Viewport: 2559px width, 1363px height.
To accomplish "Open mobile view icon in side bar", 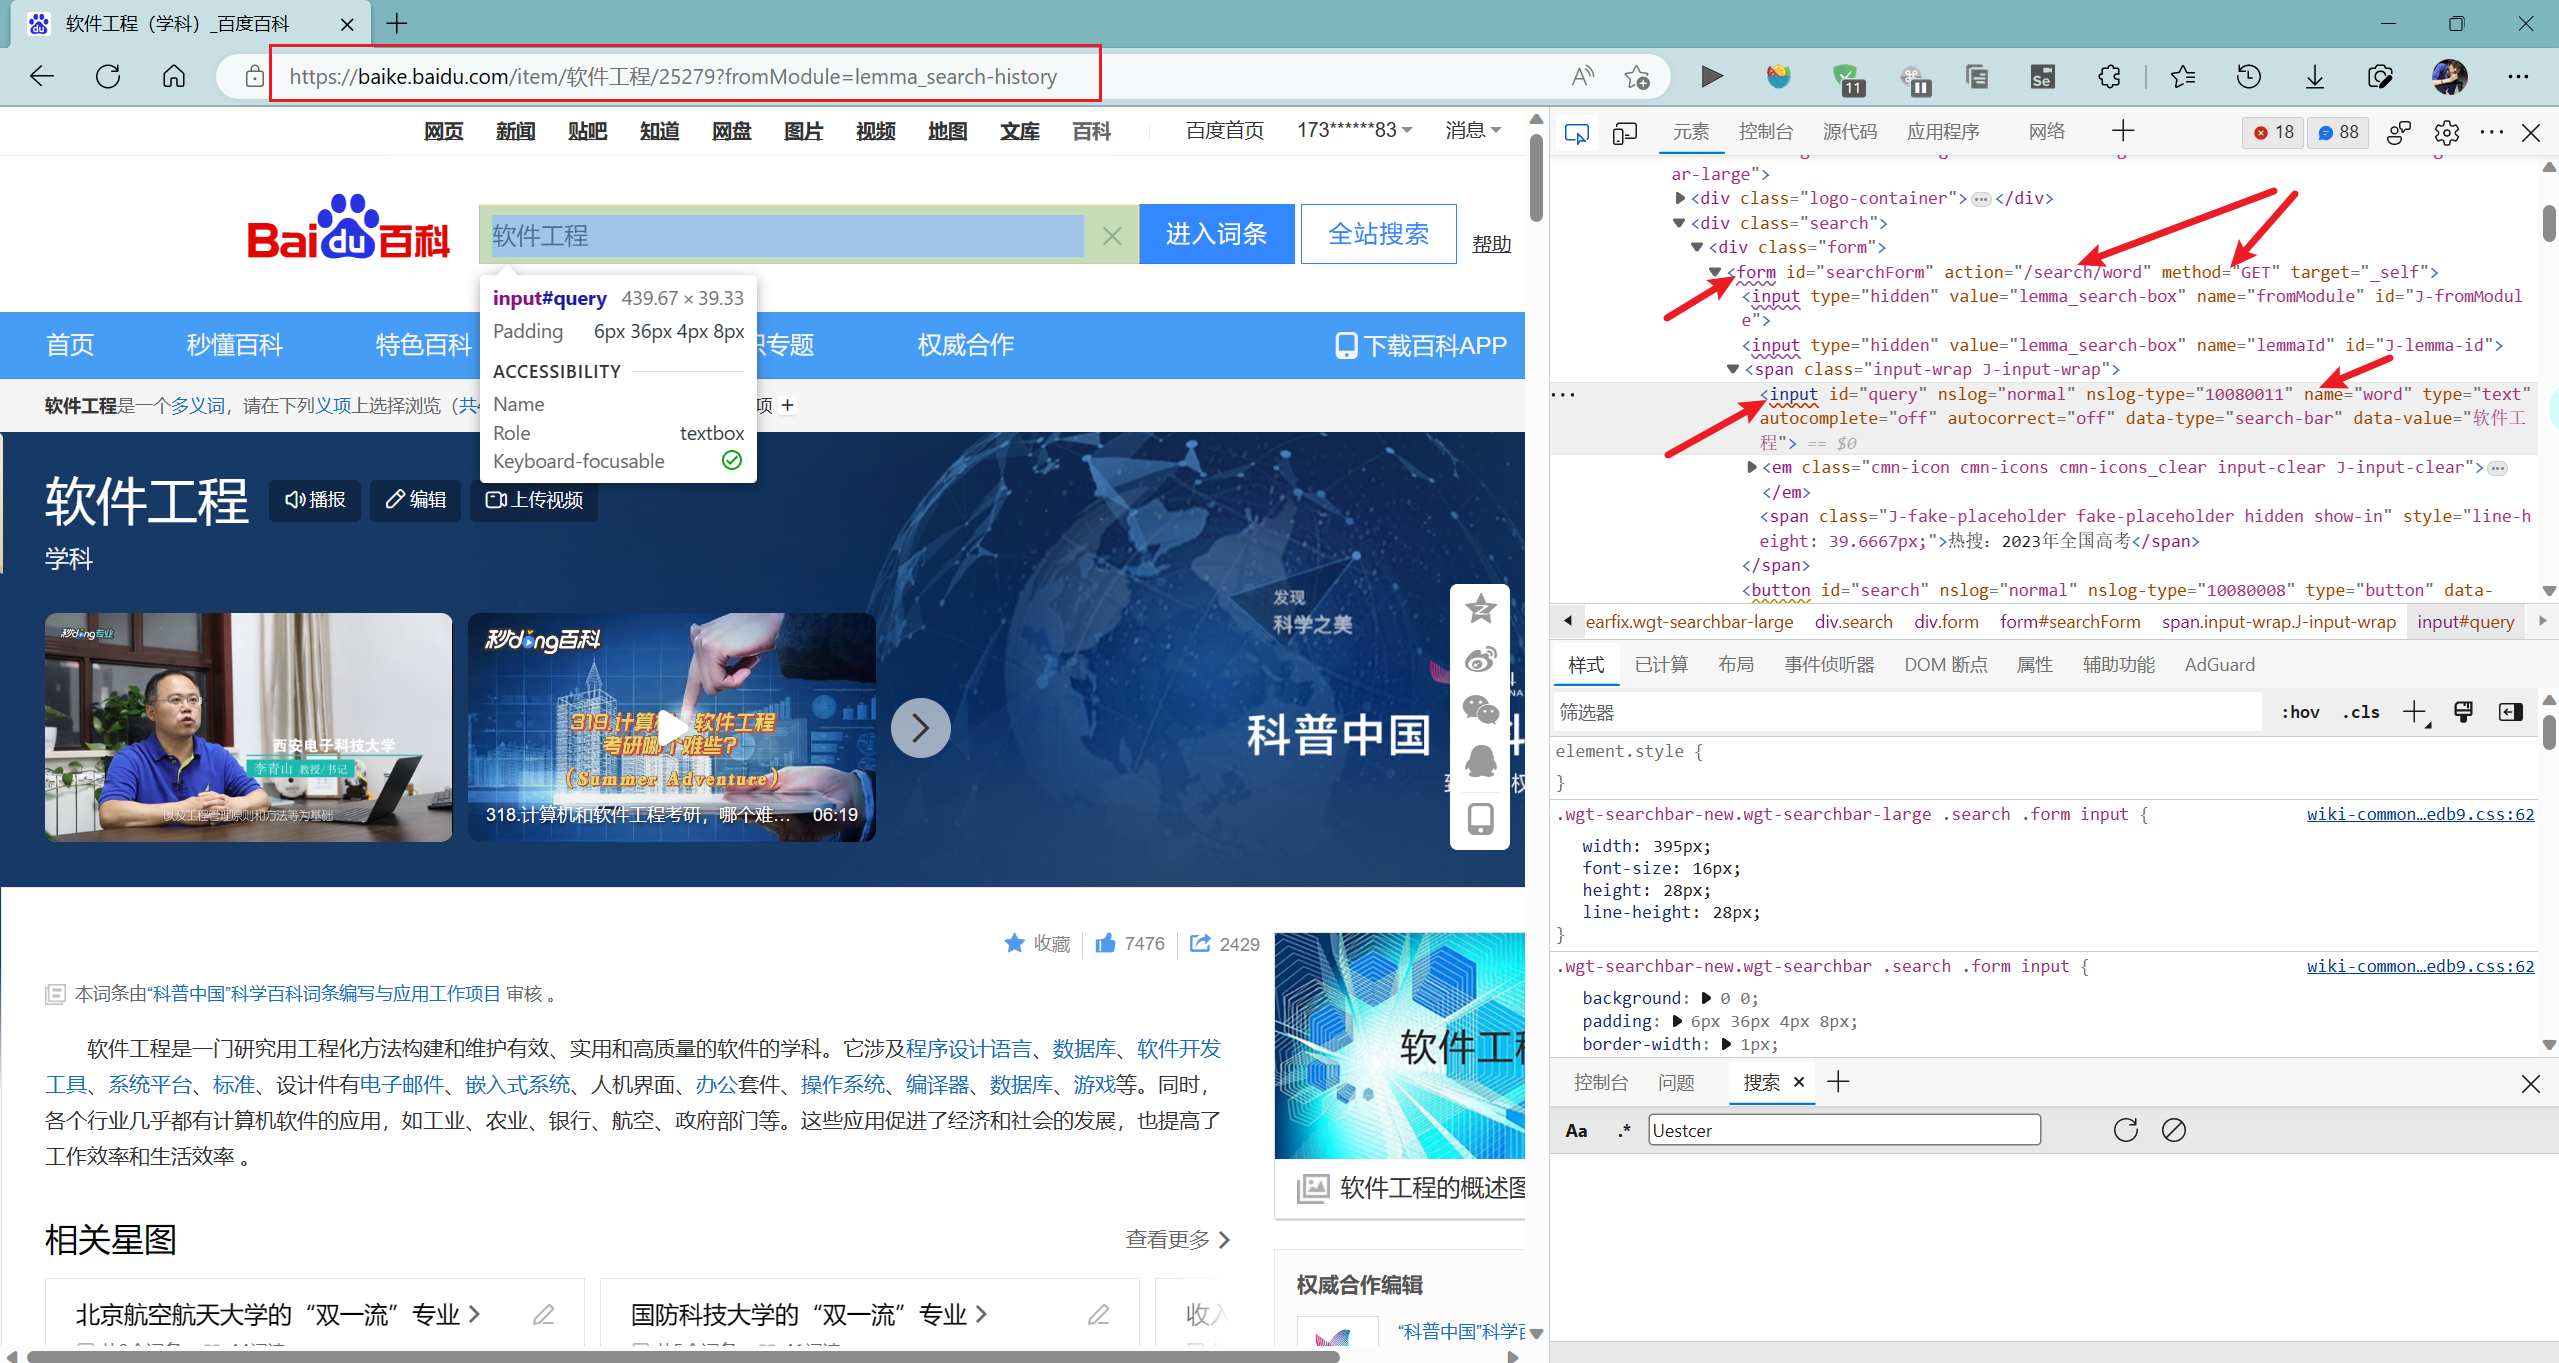I will (x=1480, y=818).
